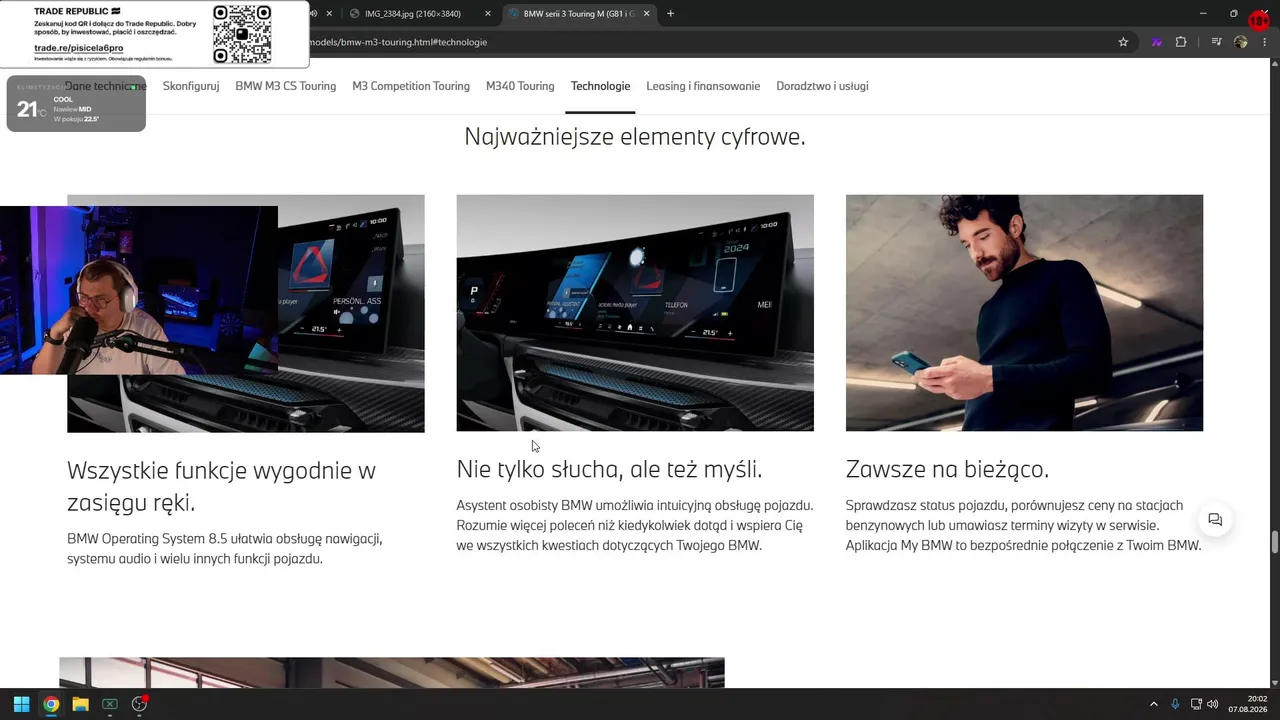The width and height of the screenshot is (1280, 720).
Task: Open the Chrome profile avatar
Action: tap(1241, 42)
